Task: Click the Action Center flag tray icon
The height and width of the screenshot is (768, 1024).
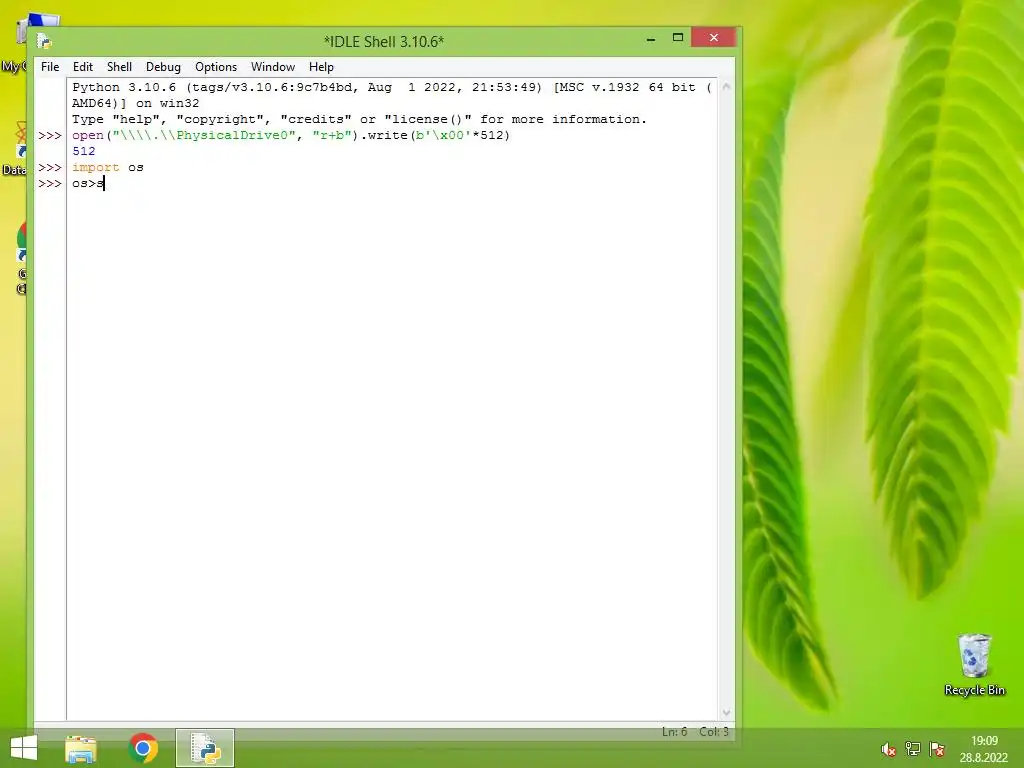Action: tap(937, 749)
